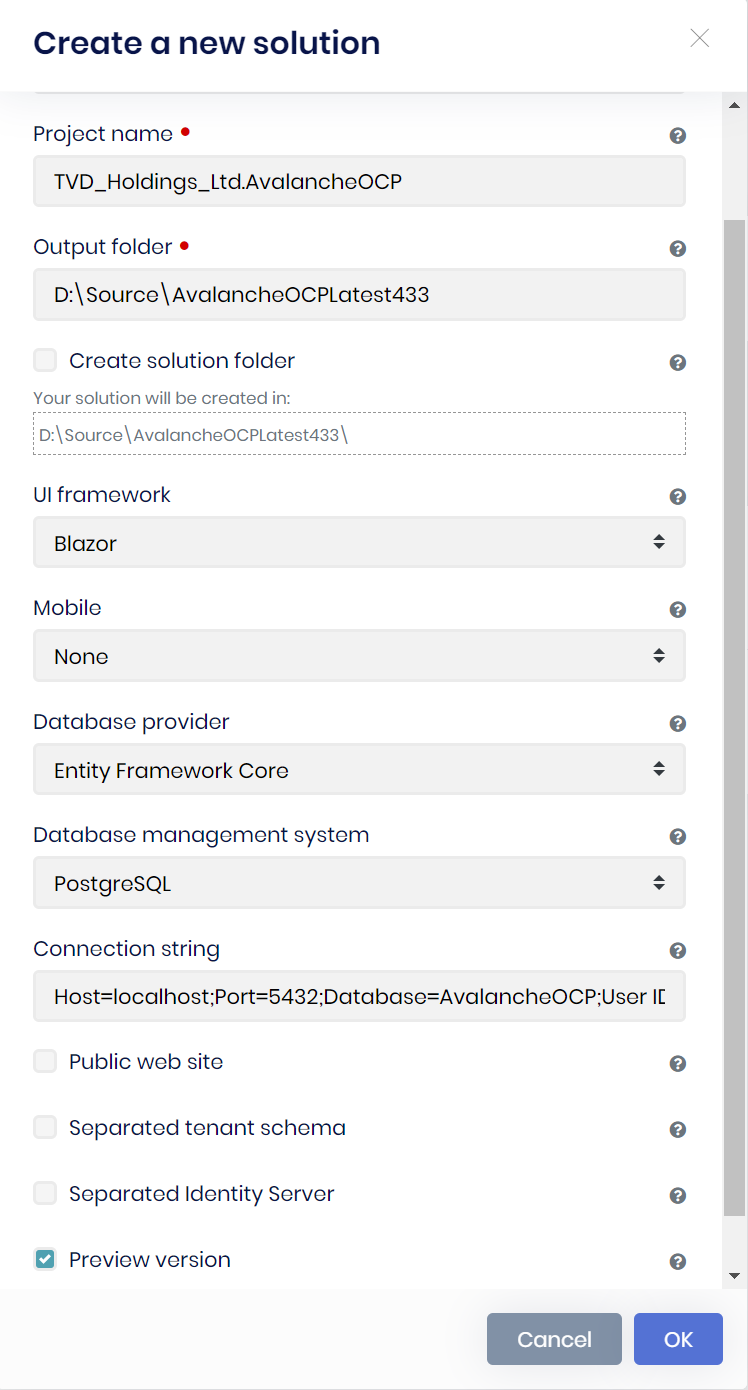
Task: Show help for Database provider
Action: [x=677, y=723]
